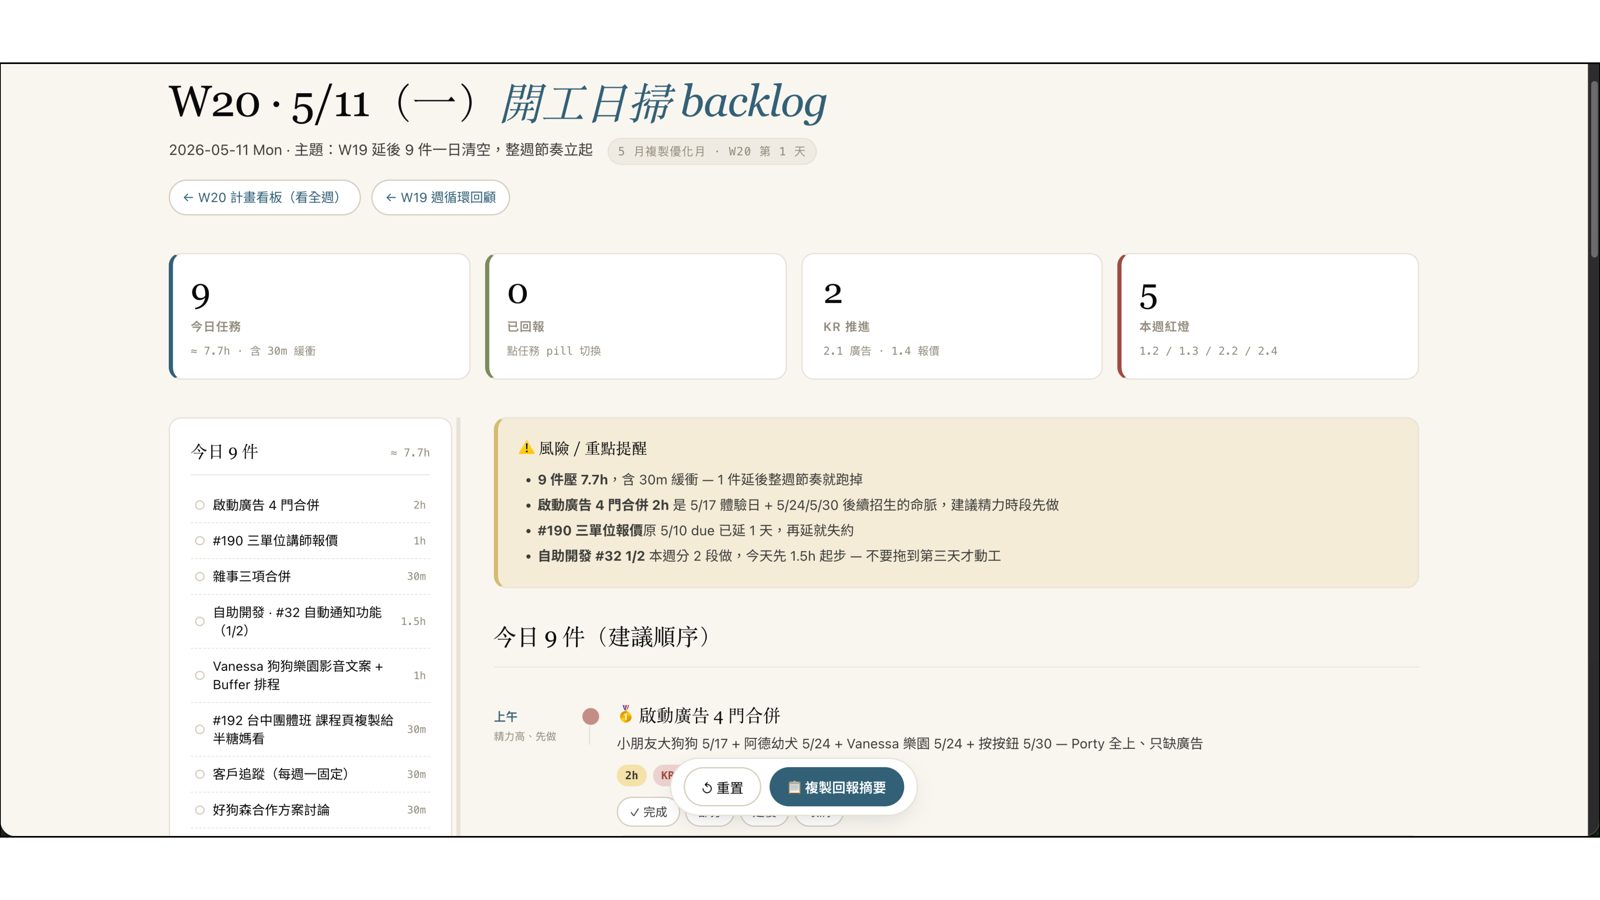Select Vanessa 狗狗樂園影音文案 sidebar task
The height and width of the screenshot is (900, 1600).
tap(310, 675)
